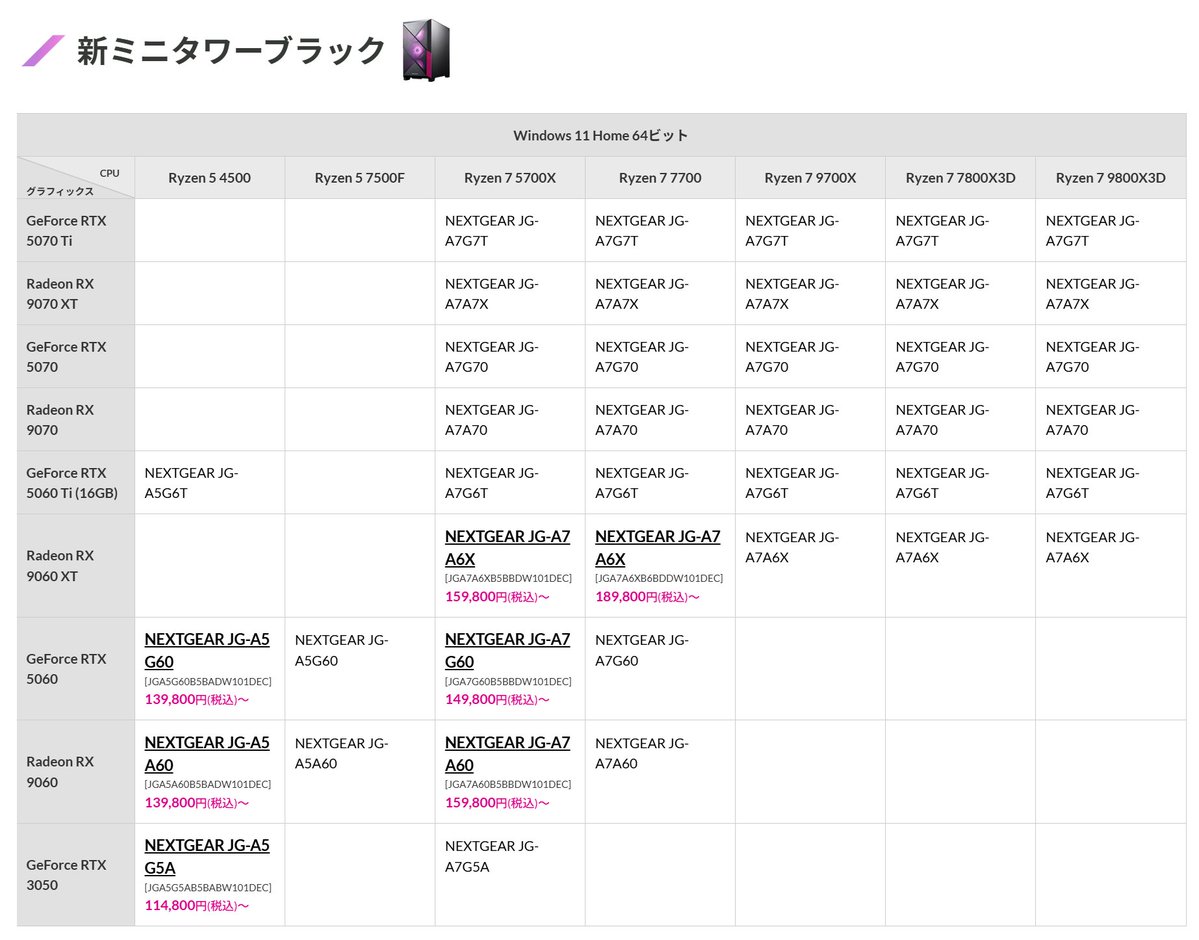Select the Ryzen 5 4500 column header

click(209, 177)
